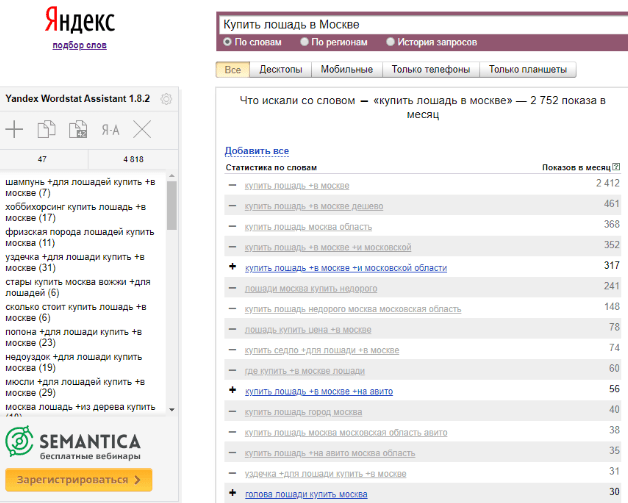Remove 'купить лошадь +в москве' with minus icon
Screen dimensions: 628x503
click(x=232, y=185)
